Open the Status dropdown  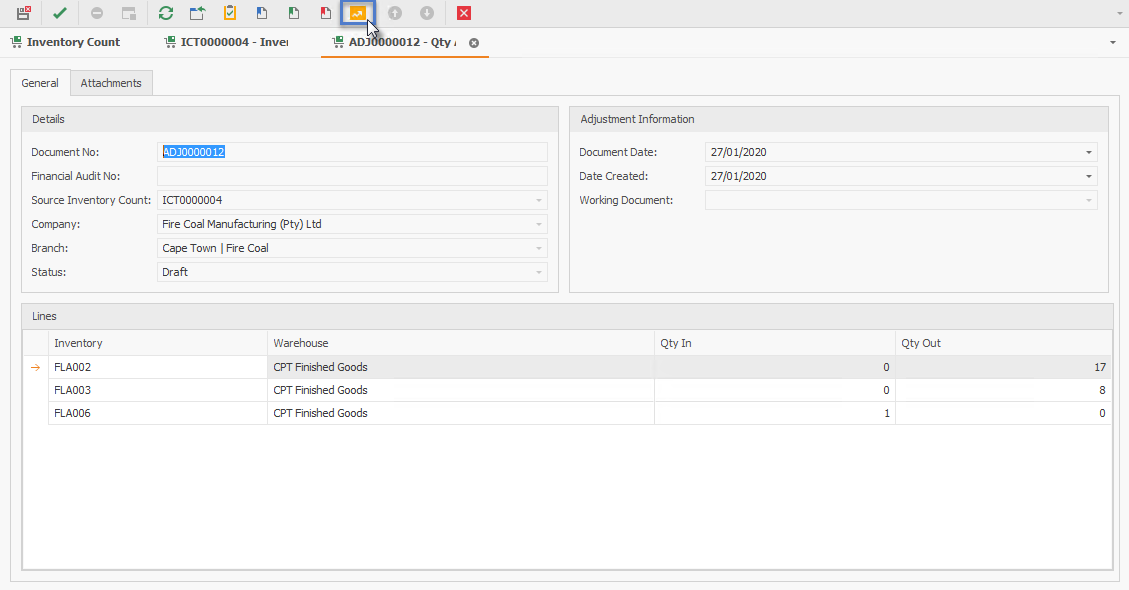click(x=537, y=272)
